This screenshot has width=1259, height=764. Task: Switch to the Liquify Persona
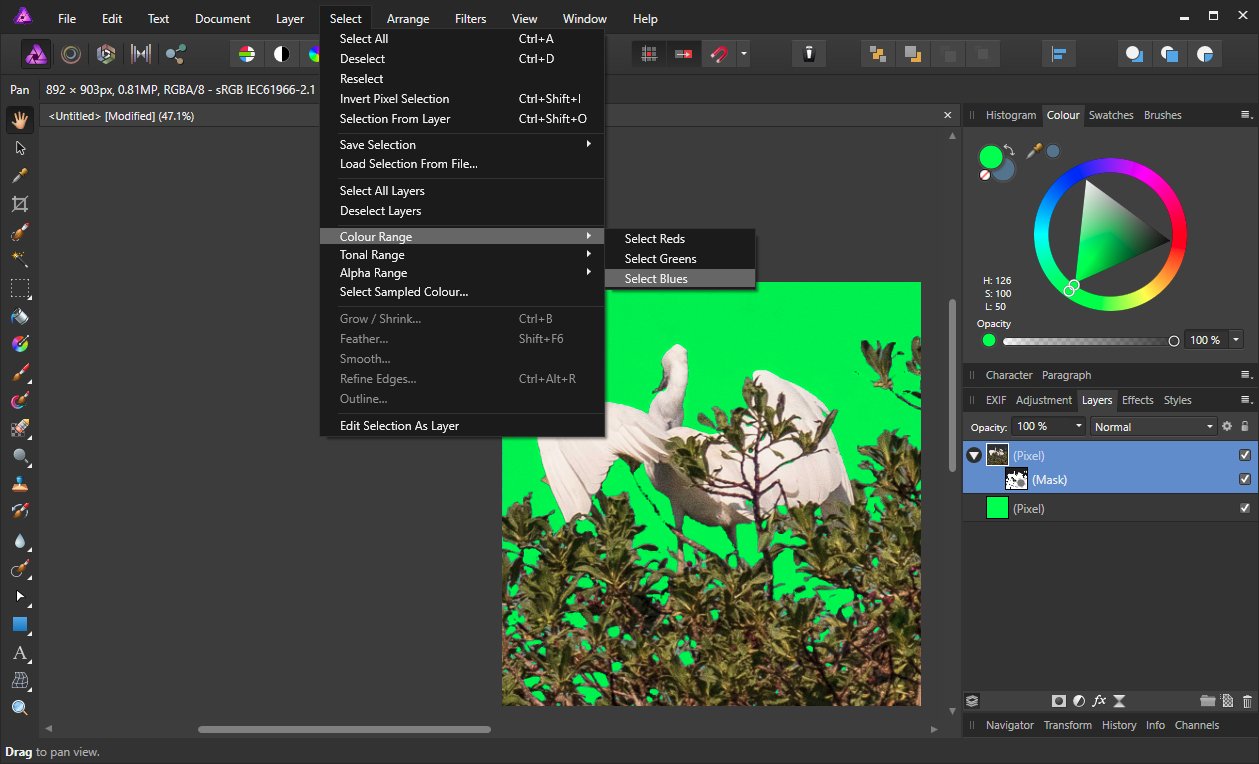[71, 54]
